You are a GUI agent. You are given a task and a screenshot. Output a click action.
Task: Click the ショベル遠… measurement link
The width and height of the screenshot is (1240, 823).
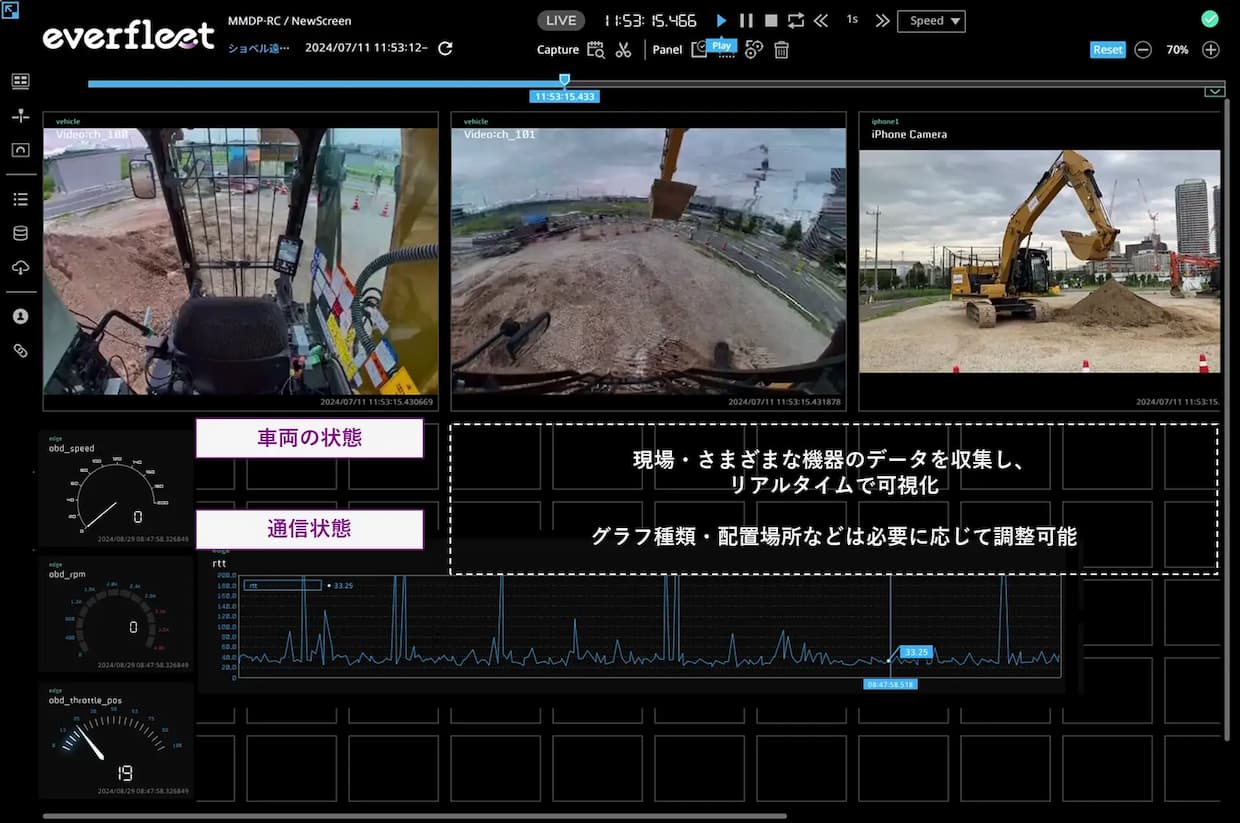click(258, 48)
